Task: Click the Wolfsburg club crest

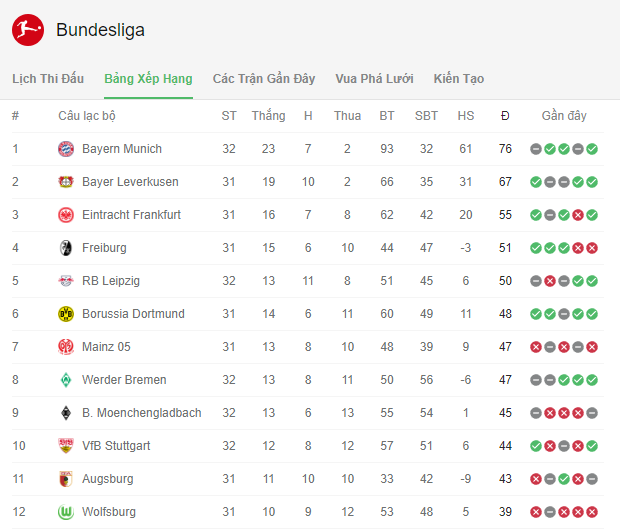Action: tap(66, 512)
